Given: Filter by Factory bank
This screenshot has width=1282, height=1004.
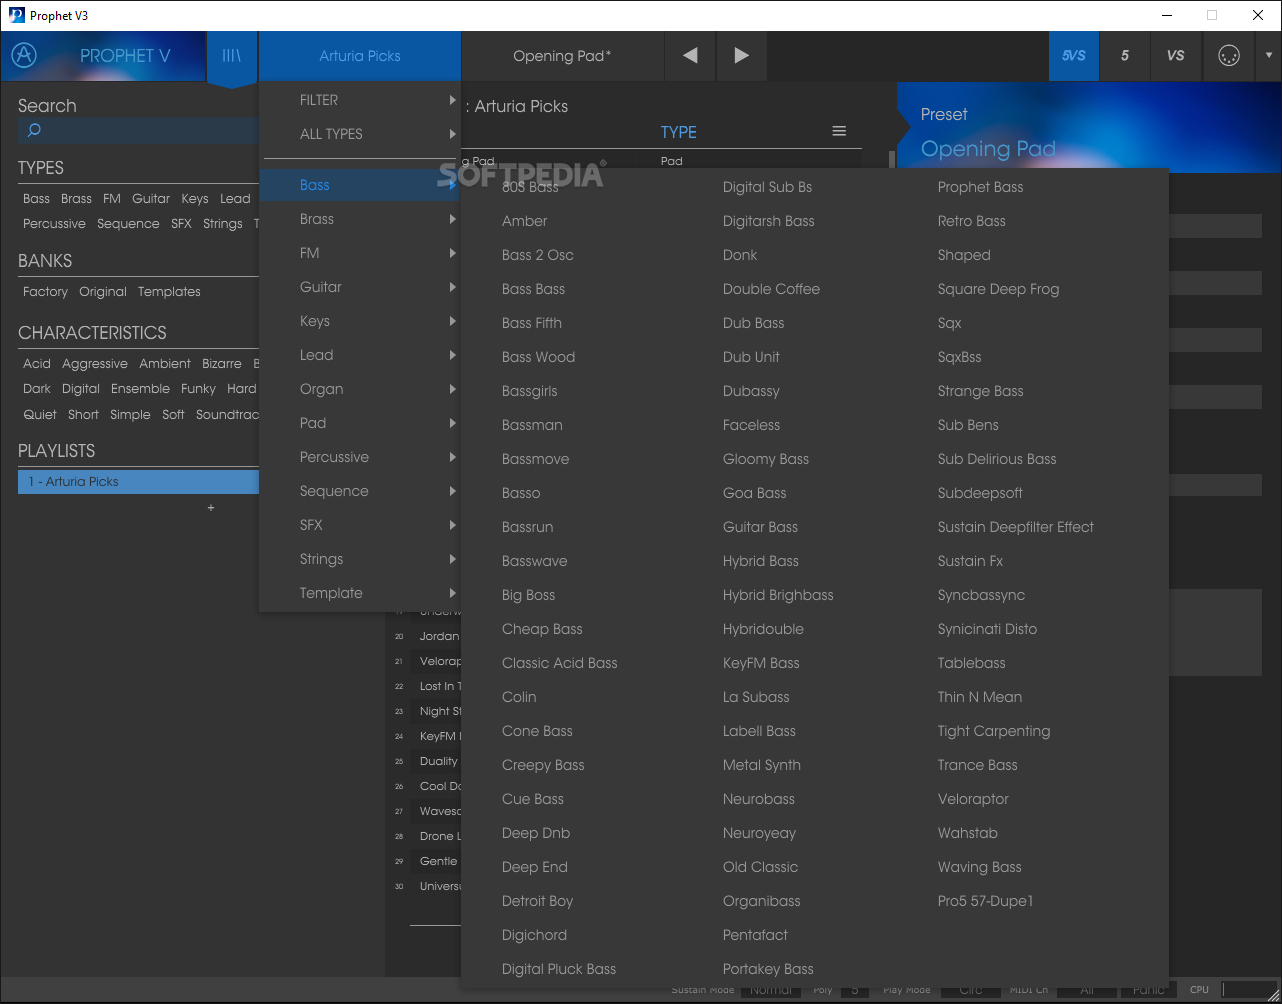Looking at the screenshot, I should [45, 292].
